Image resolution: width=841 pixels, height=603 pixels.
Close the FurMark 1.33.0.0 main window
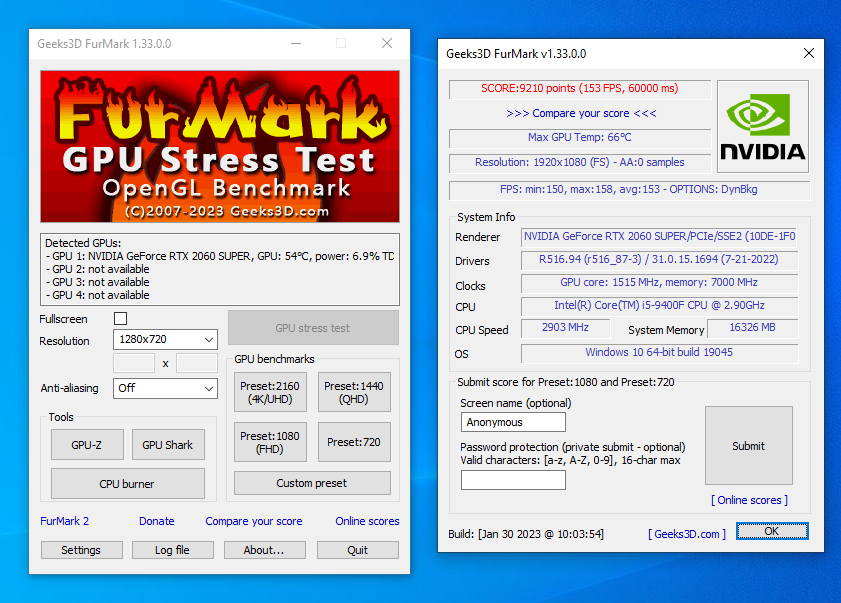387,43
